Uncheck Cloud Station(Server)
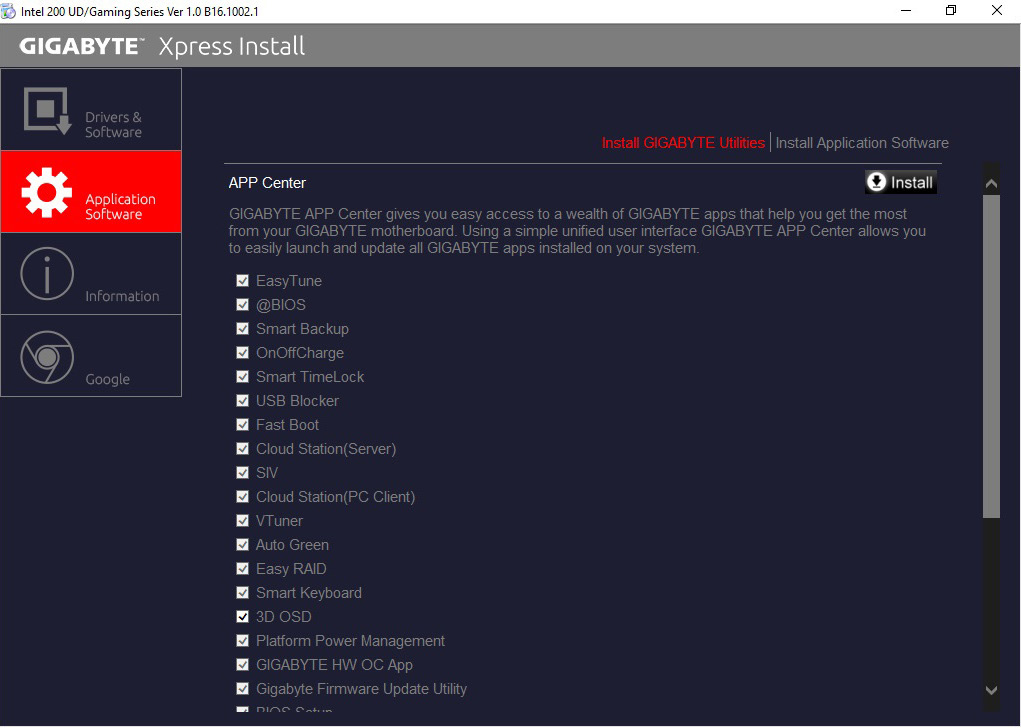The width and height of the screenshot is (1021, 728). (242, 449)
